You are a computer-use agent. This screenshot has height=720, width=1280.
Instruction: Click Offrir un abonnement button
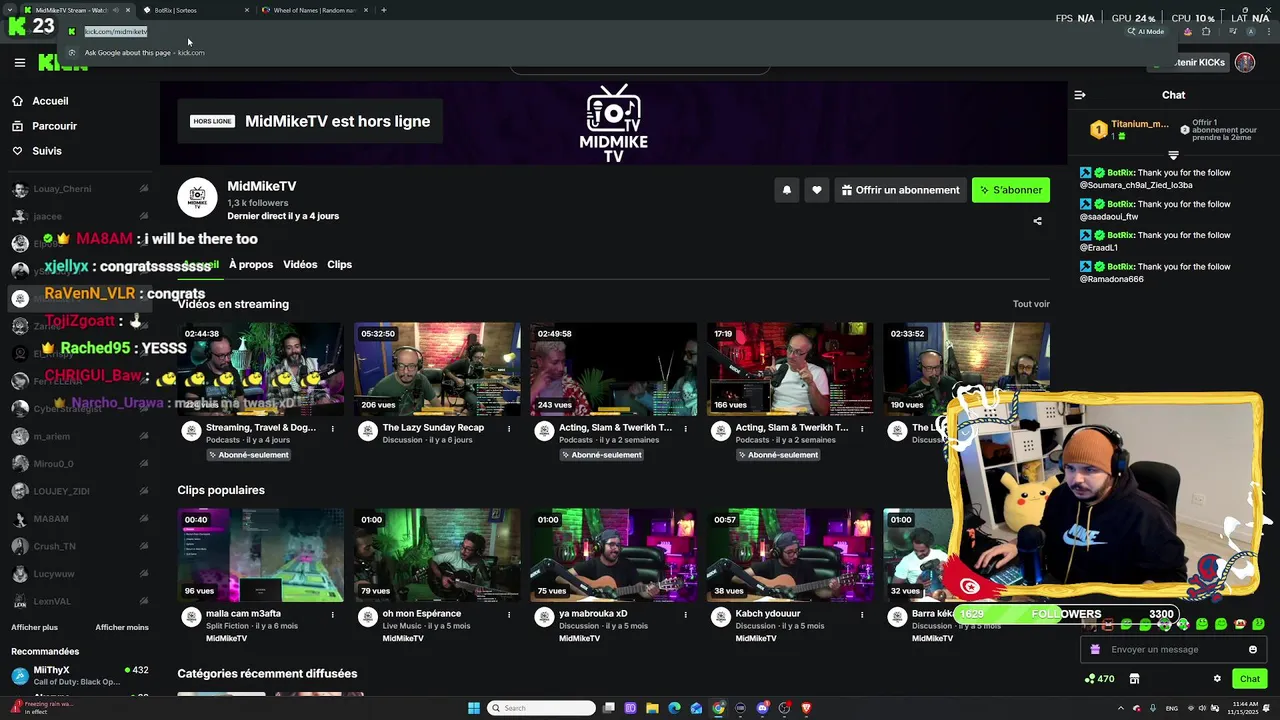pyautogui.click(x=900, y=190)
